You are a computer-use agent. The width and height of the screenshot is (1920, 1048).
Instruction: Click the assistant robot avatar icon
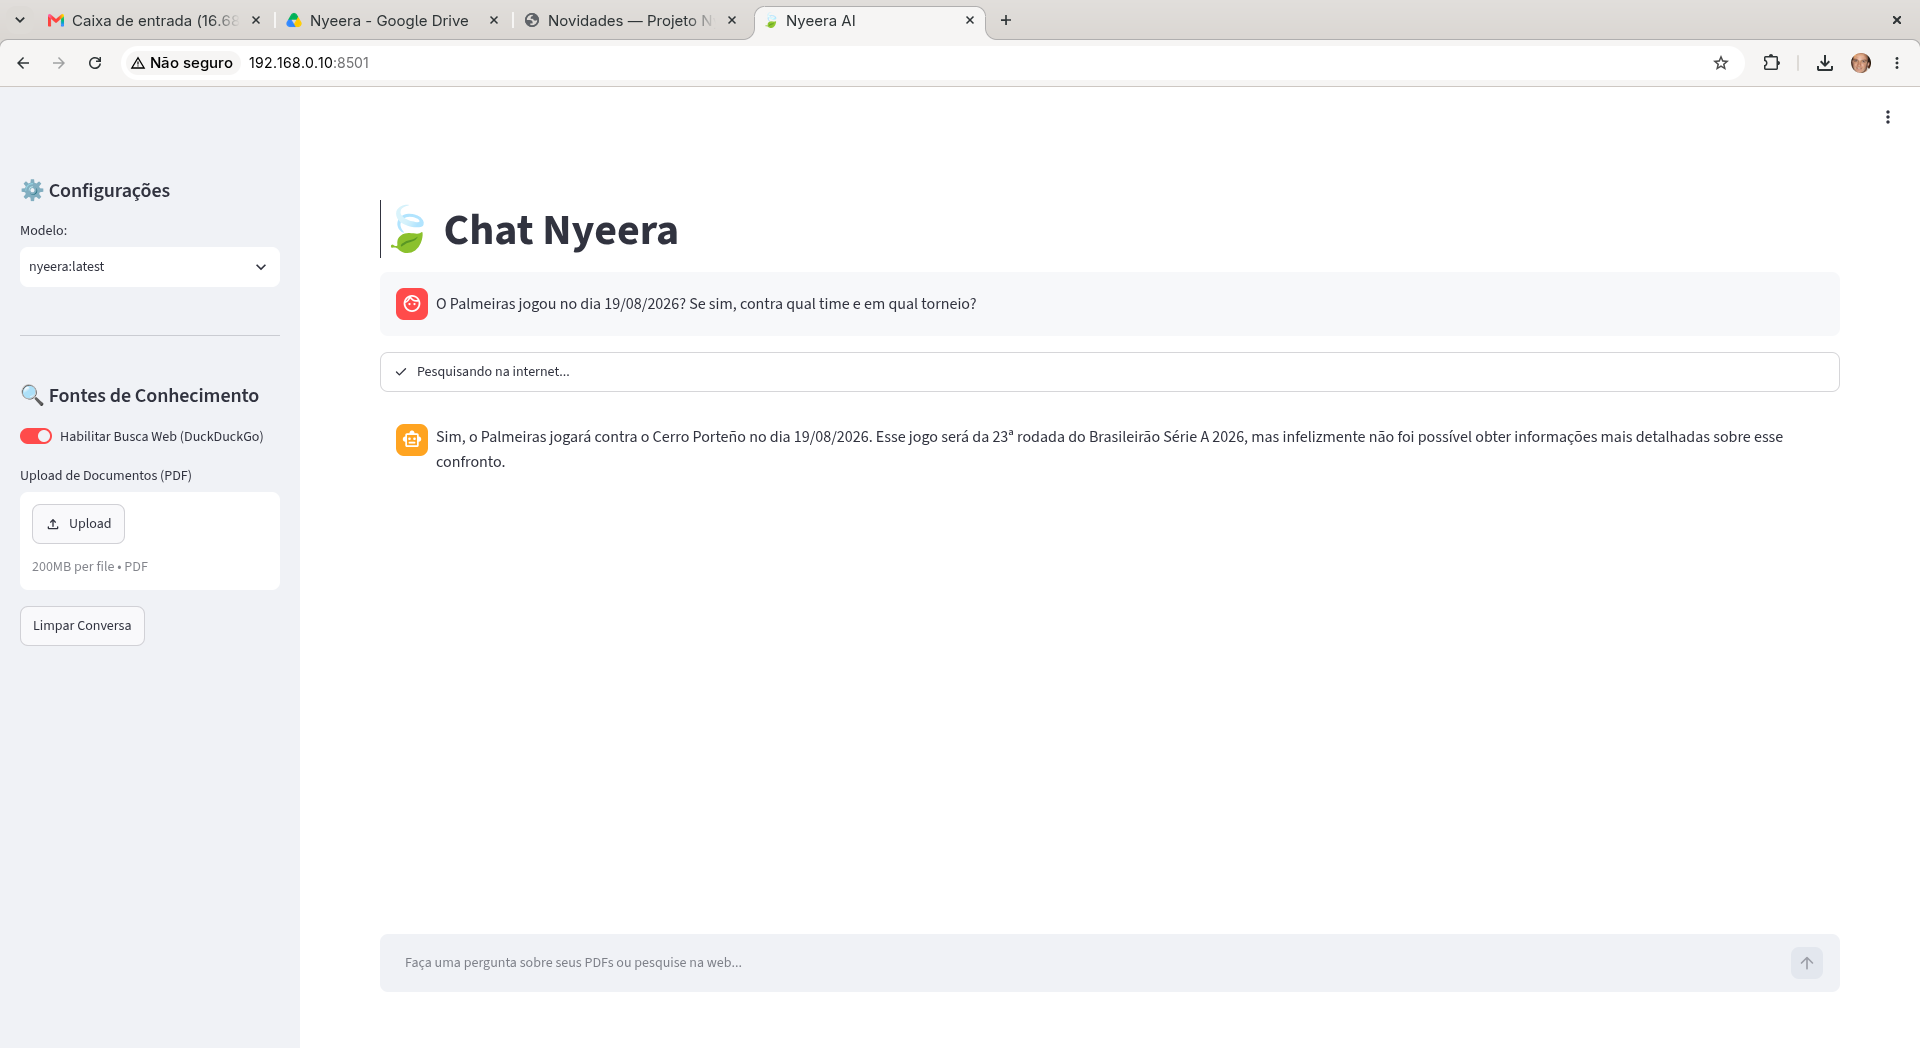pos(412,439)
